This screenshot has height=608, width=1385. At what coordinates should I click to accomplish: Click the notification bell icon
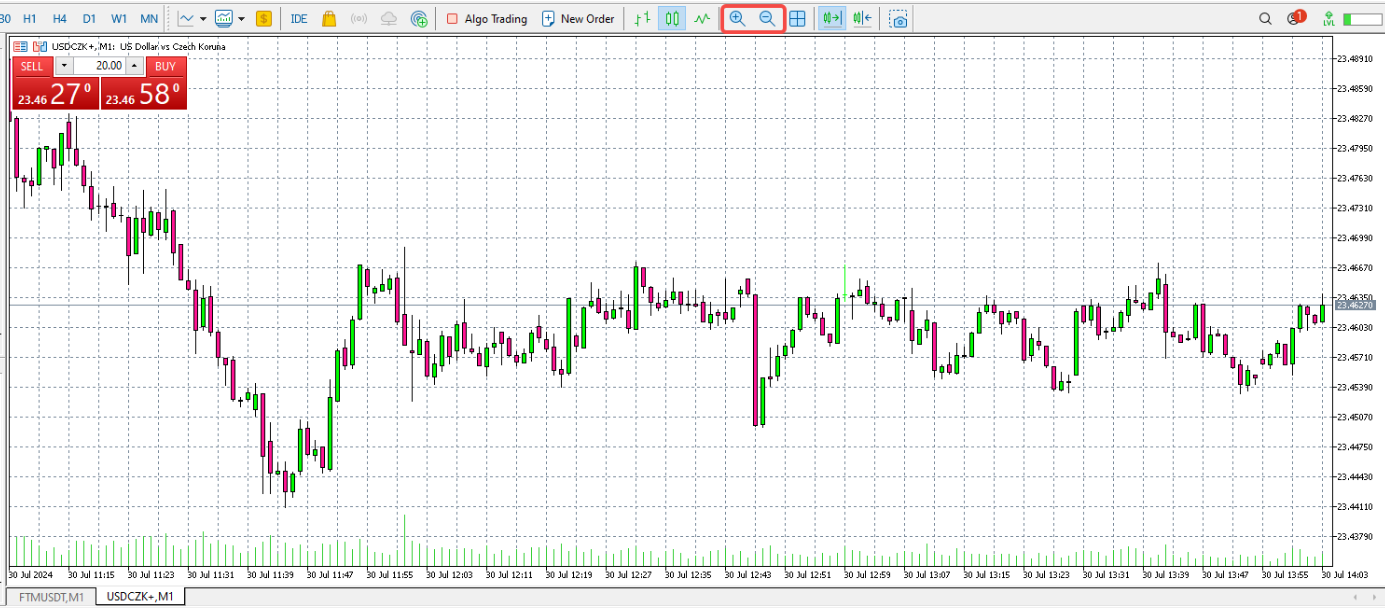coord(1291,18)
